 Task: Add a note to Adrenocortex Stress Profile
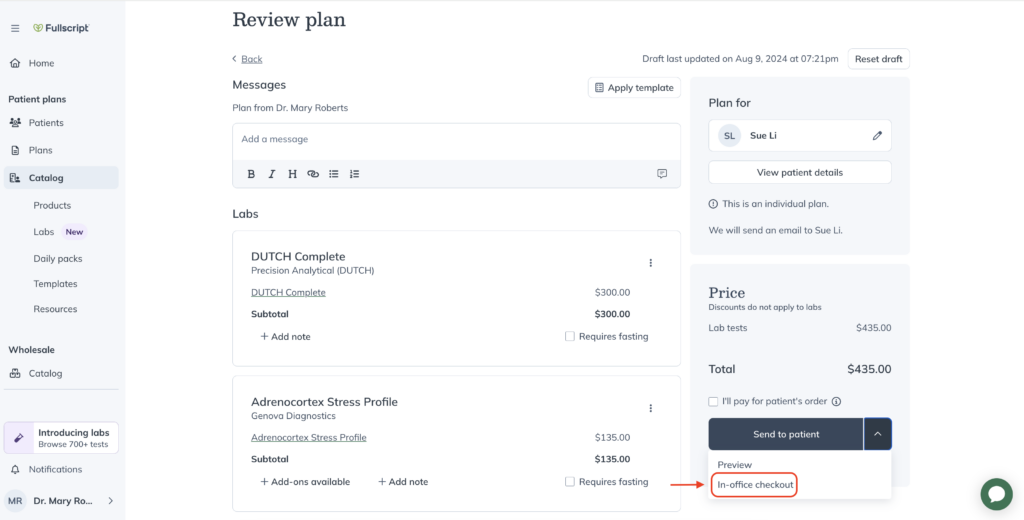(x=403, y=481)
